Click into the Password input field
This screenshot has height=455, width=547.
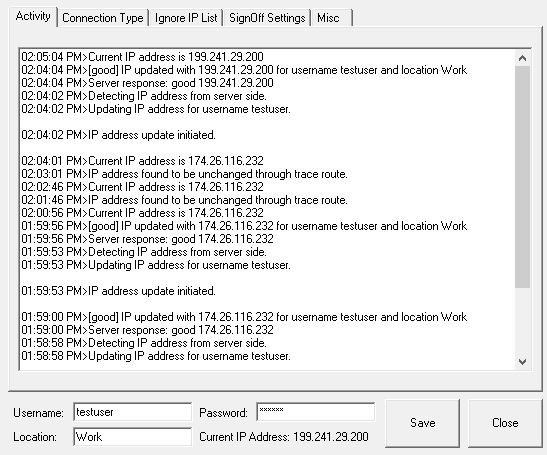coord(316,412)
